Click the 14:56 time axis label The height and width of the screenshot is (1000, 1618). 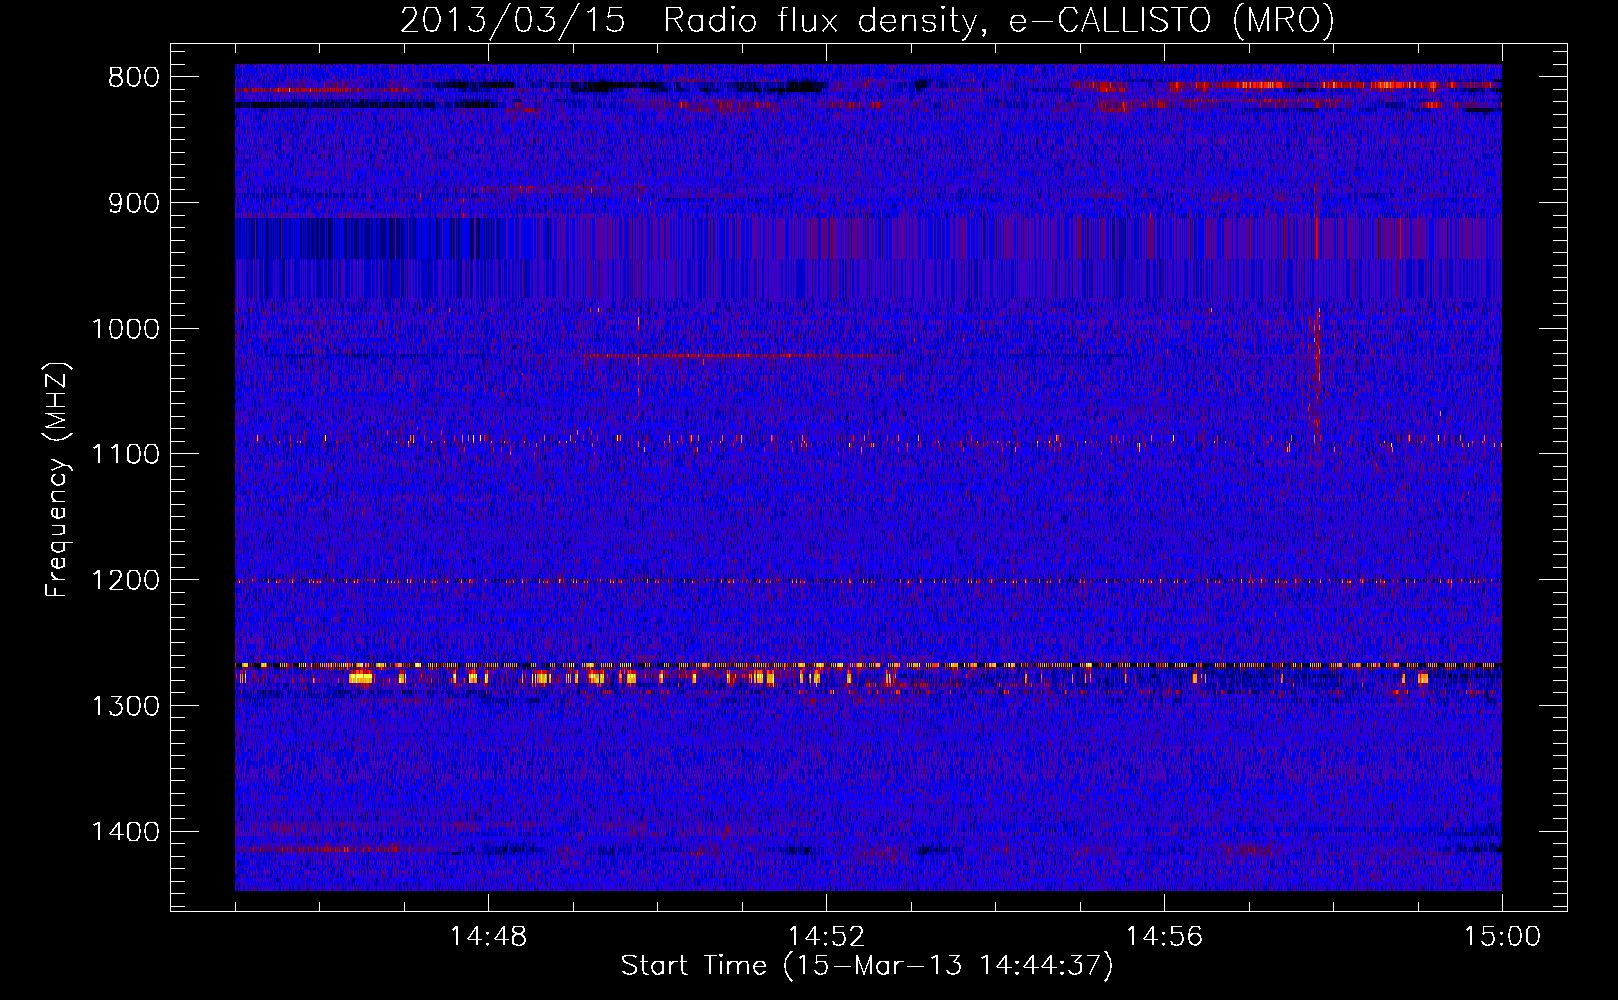[1164, 937]
